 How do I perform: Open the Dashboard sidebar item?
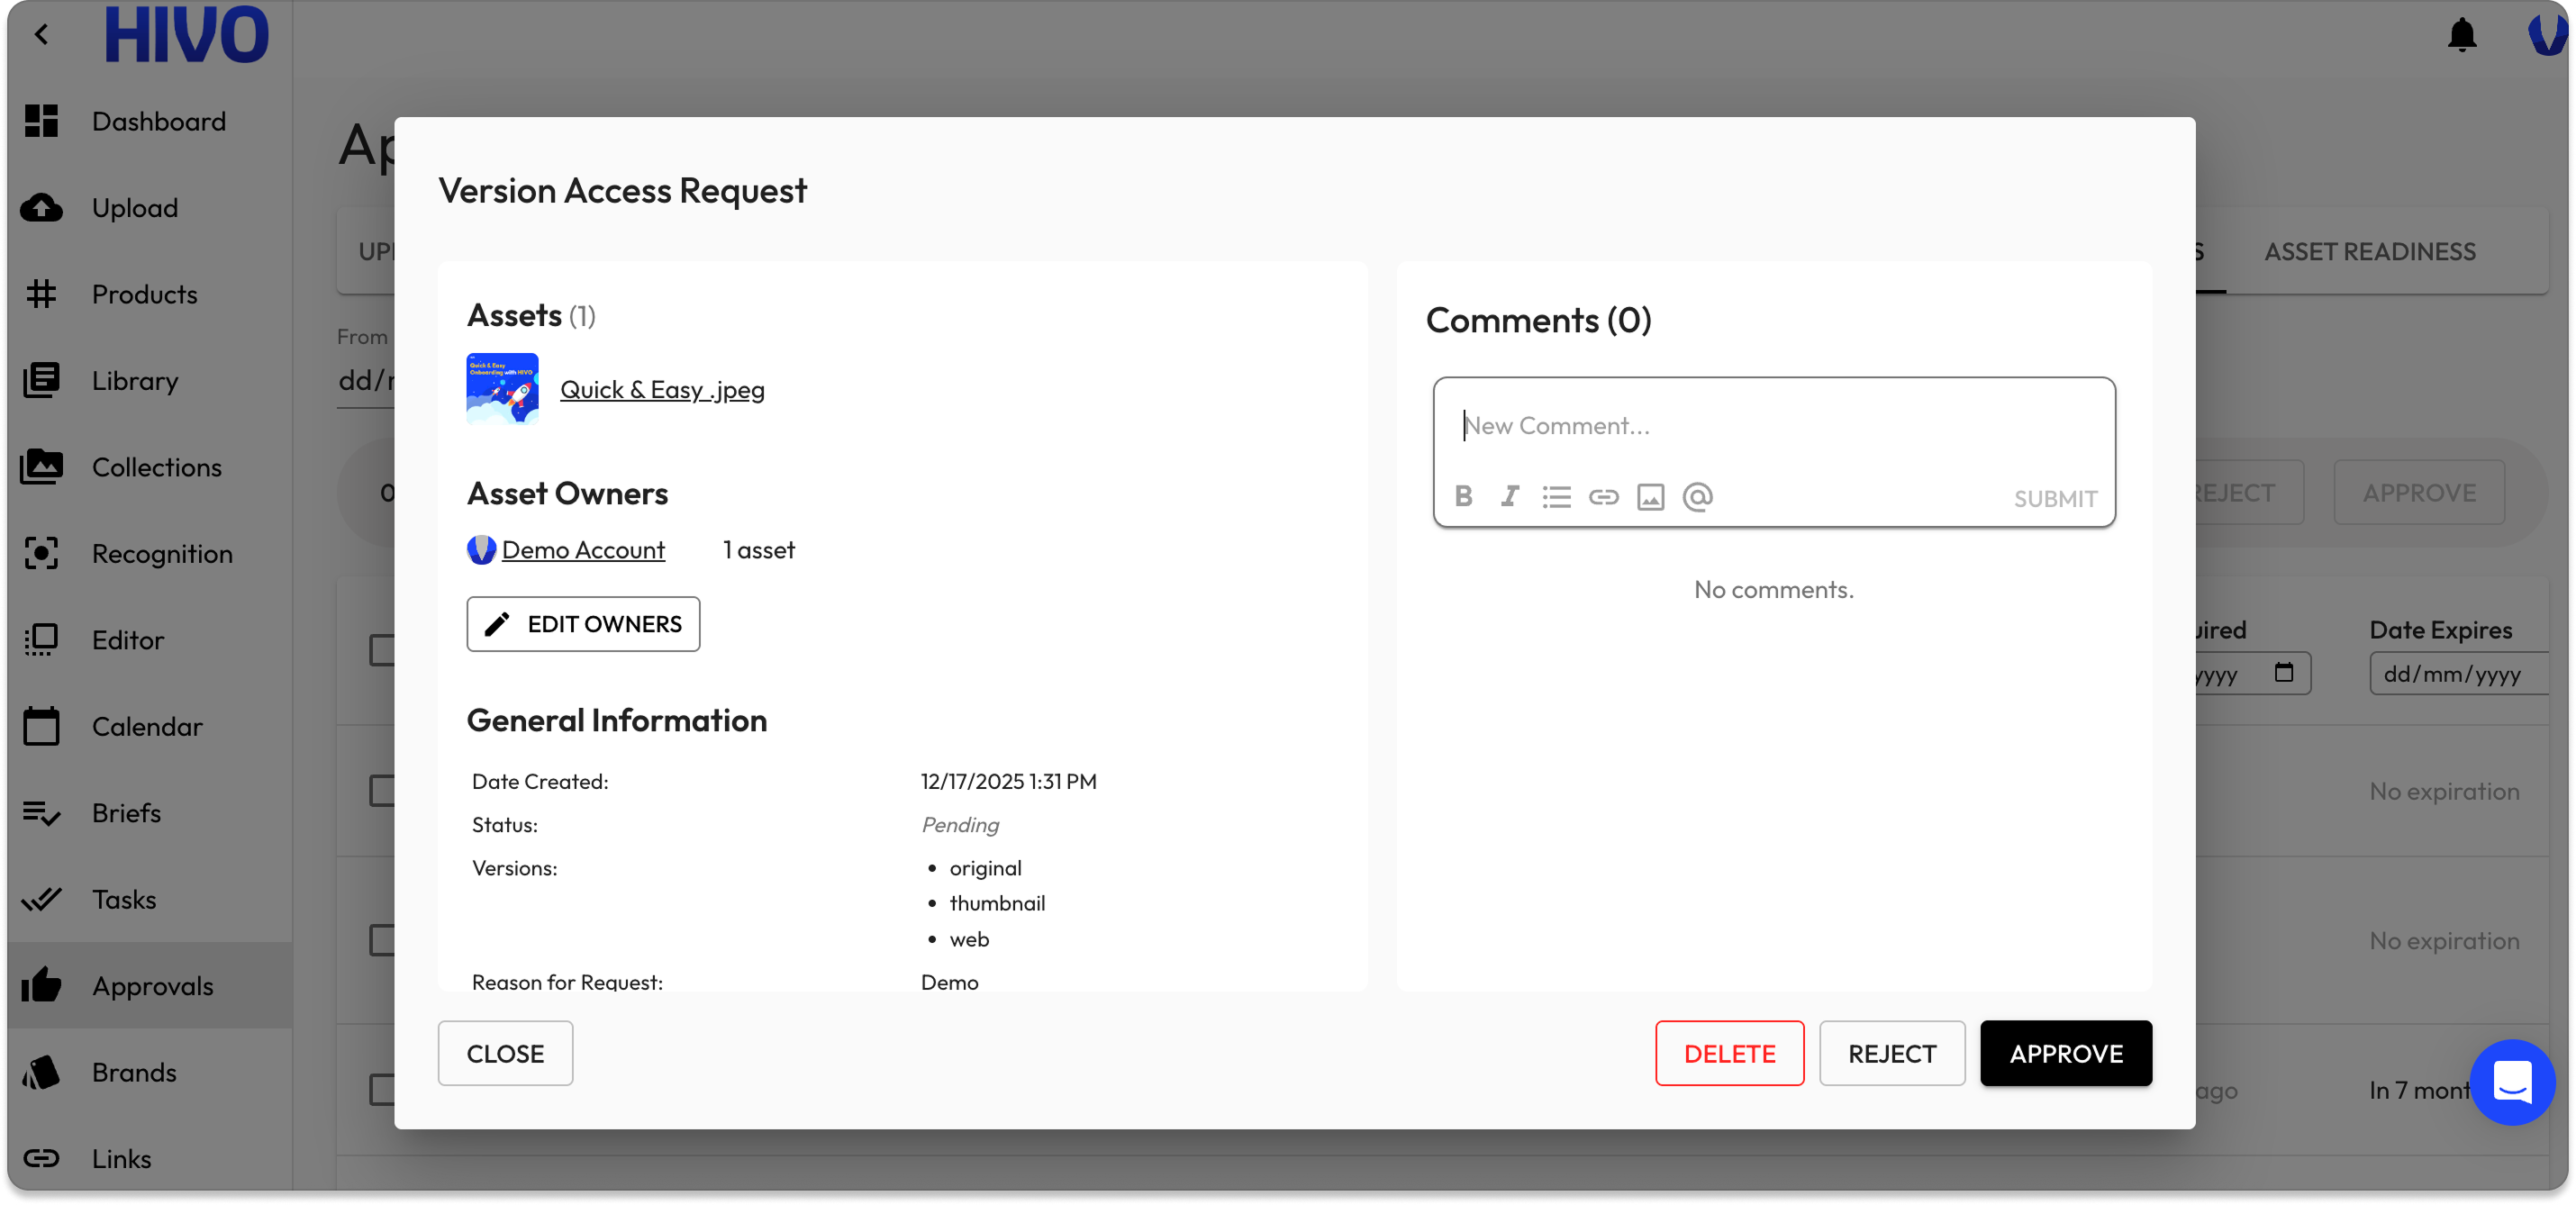pos(158,121)
